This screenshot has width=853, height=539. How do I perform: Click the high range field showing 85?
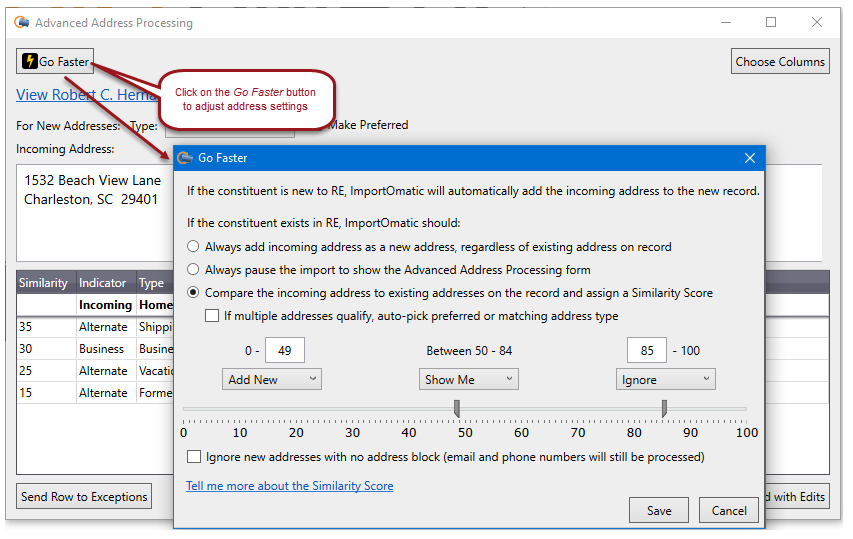pos(646,350)
